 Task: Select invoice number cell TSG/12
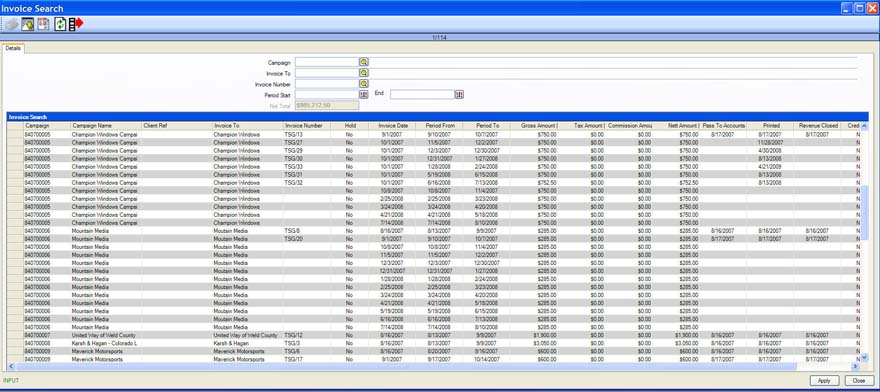tap(306, 335)
